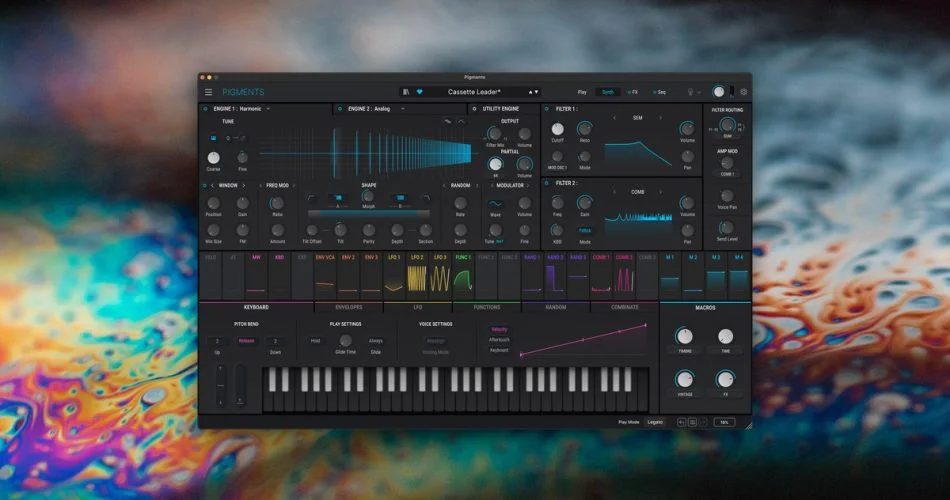Switch to the ENVELOPES tab
Screen dimensions: 950x500
tap(348, 307)
